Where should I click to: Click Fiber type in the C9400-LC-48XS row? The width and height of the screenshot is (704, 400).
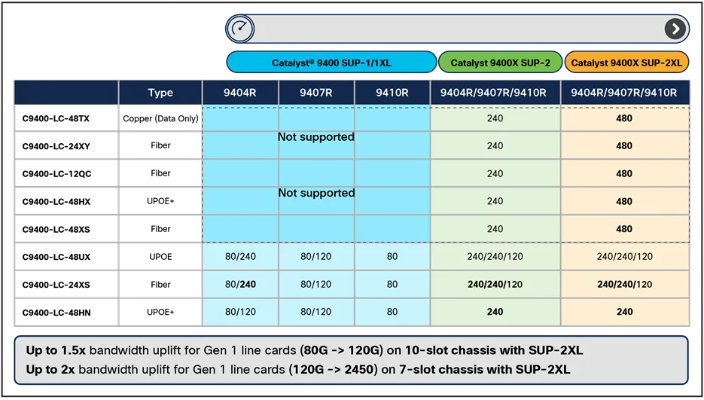click(x=160, y=229)
